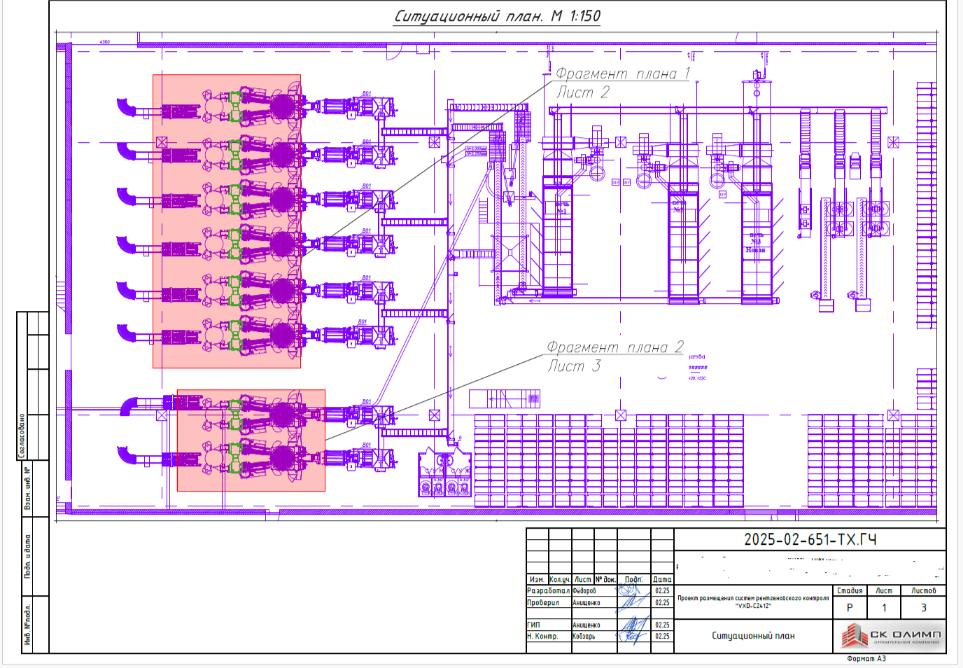Screen dimensions: 963x668
Task: Click the name "Фёдоров" in Разработал row
Action: point(584,591)
